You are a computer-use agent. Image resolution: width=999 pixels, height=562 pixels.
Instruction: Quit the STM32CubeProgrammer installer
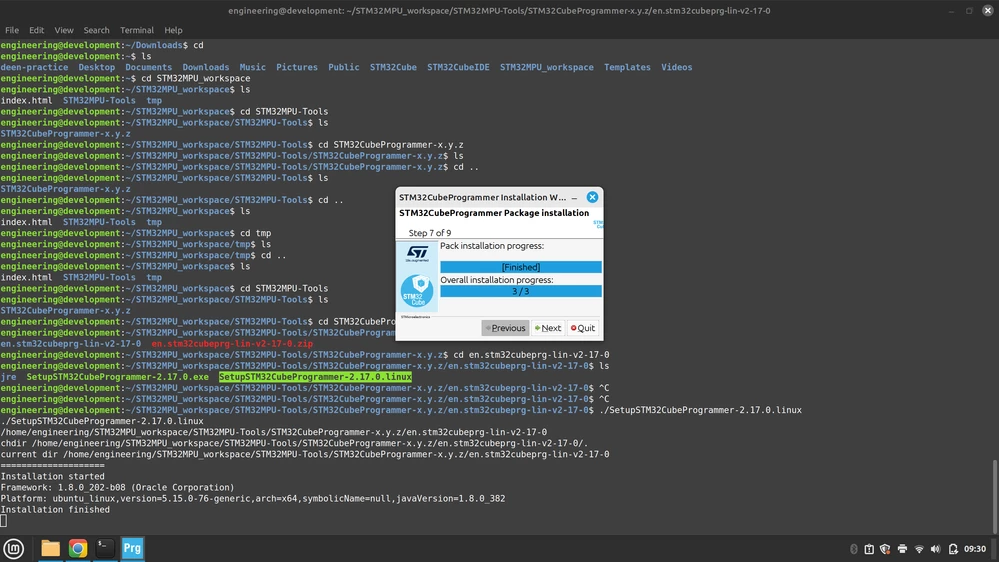[583, 328]
